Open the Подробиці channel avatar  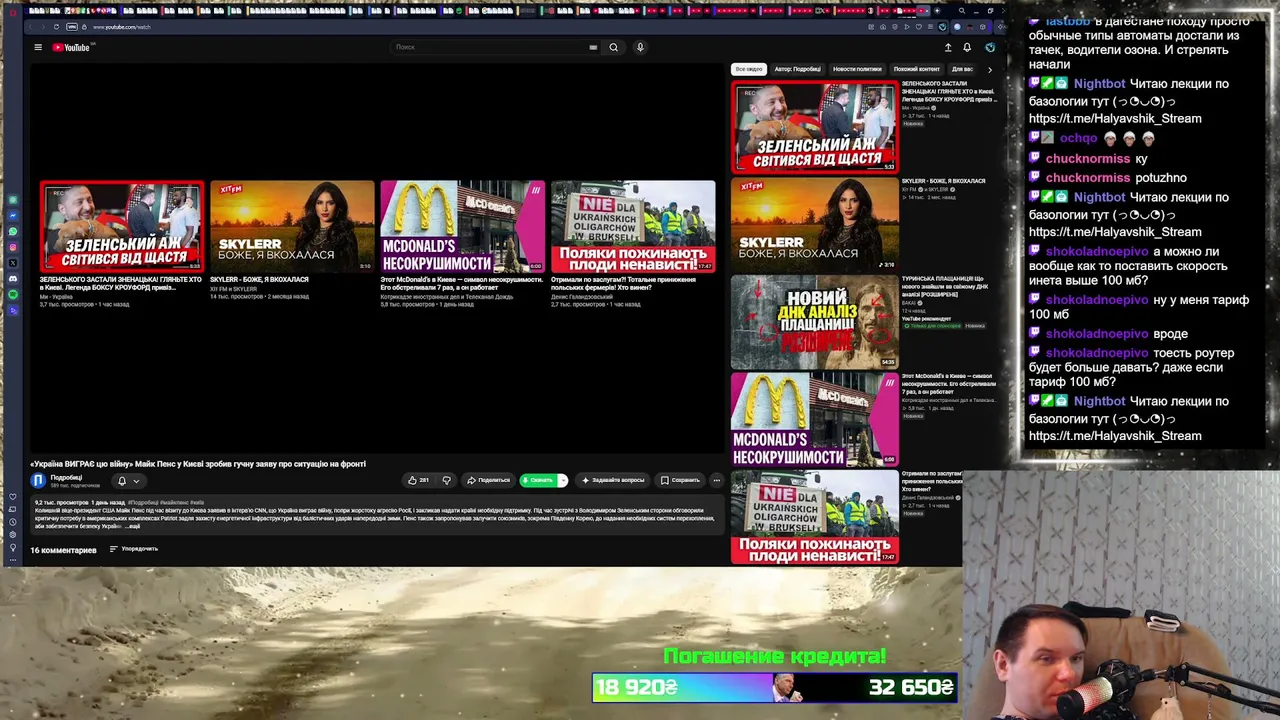38,481
